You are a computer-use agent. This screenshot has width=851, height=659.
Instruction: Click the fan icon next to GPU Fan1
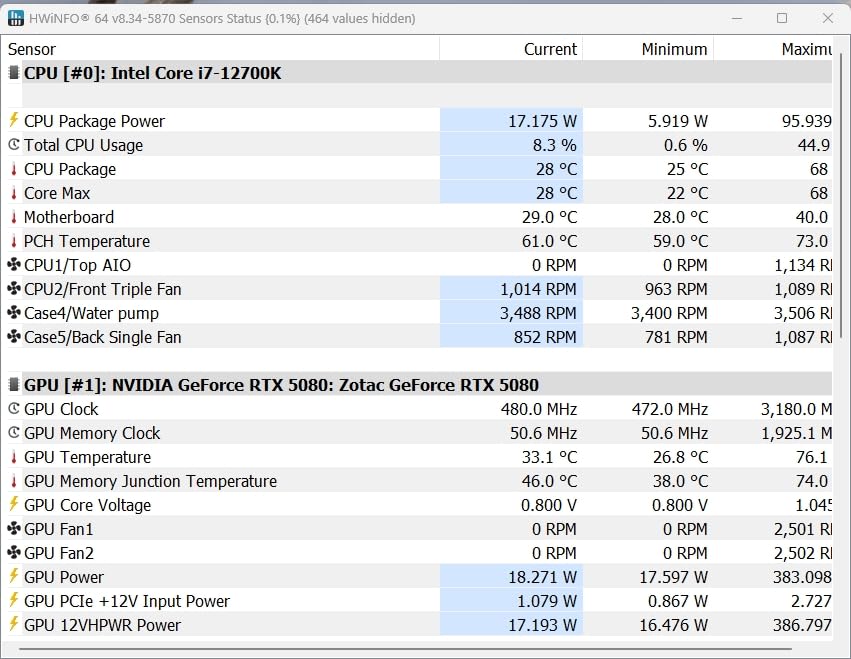(x=14, y=529)
